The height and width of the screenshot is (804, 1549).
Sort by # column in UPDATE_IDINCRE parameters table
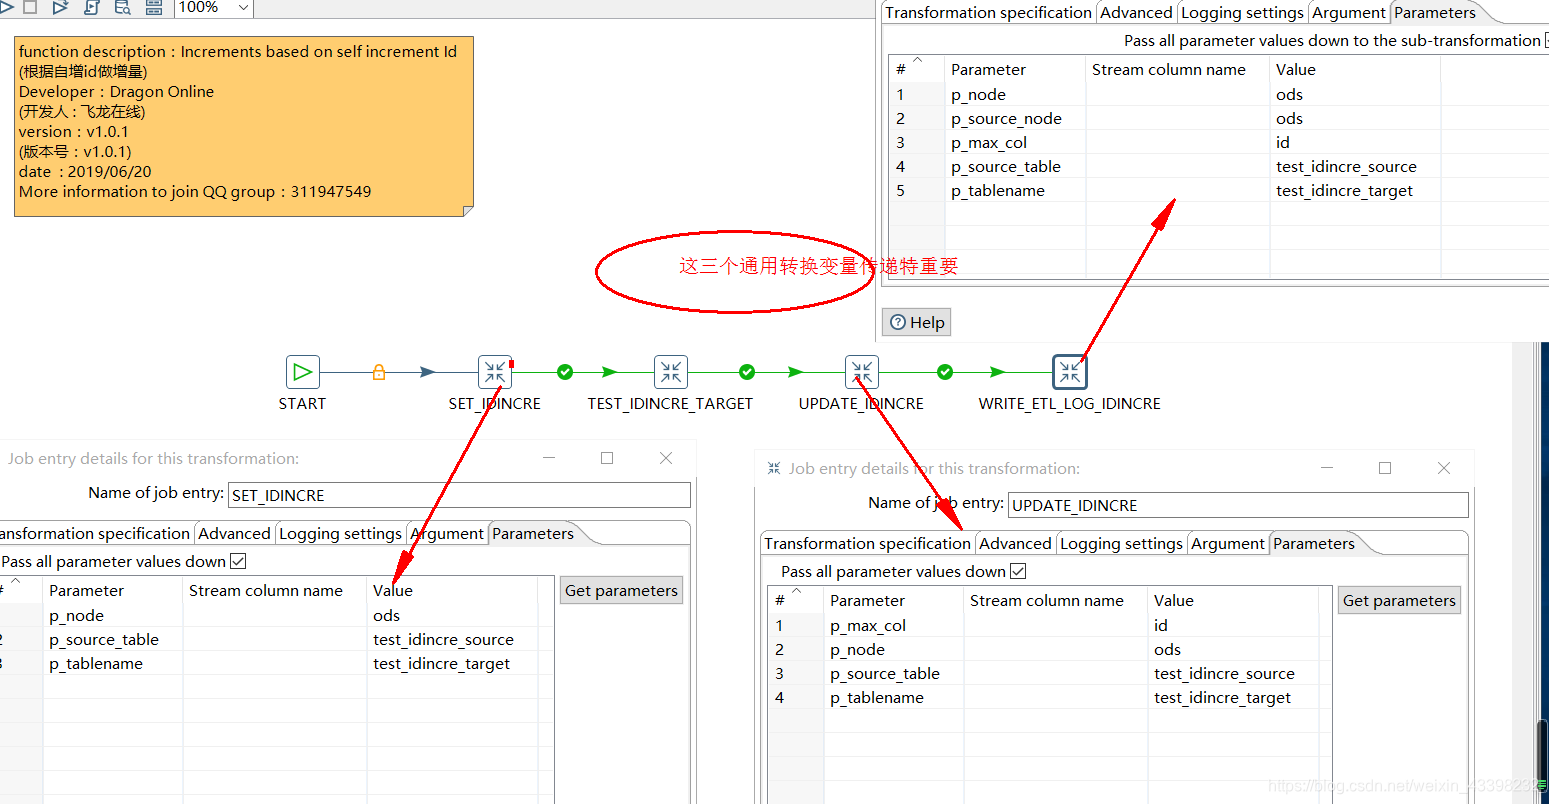point(795,600)
